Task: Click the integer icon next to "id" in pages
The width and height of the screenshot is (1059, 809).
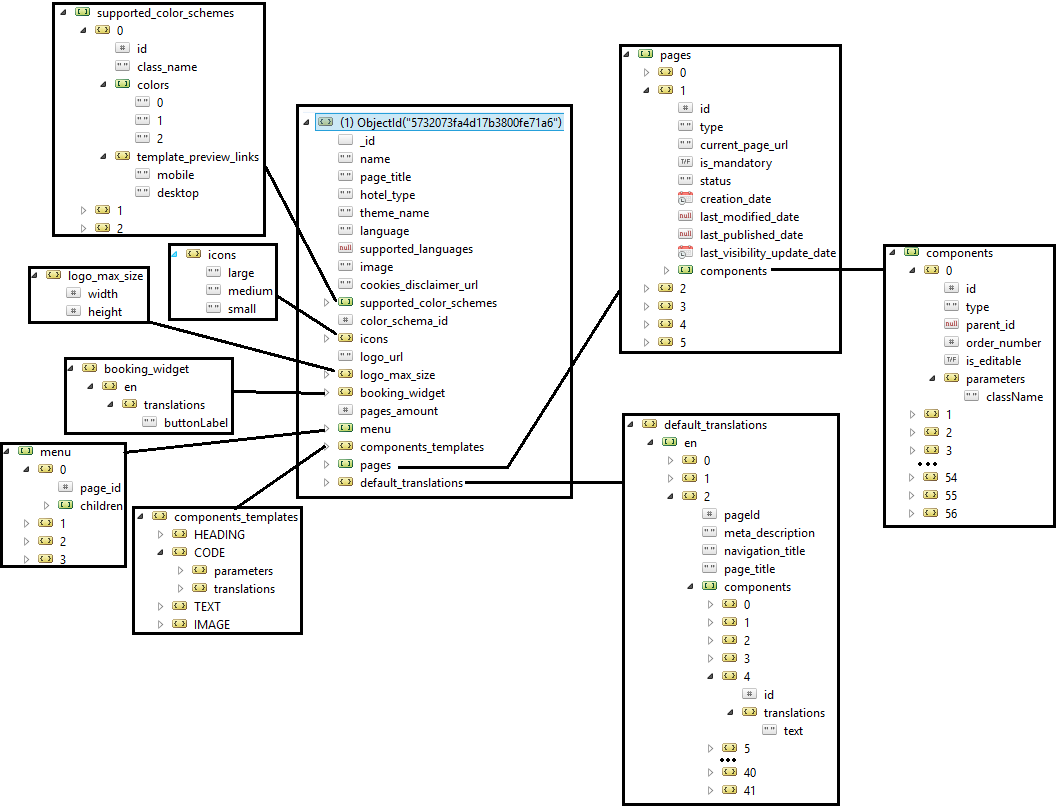Action: (684, 108)
